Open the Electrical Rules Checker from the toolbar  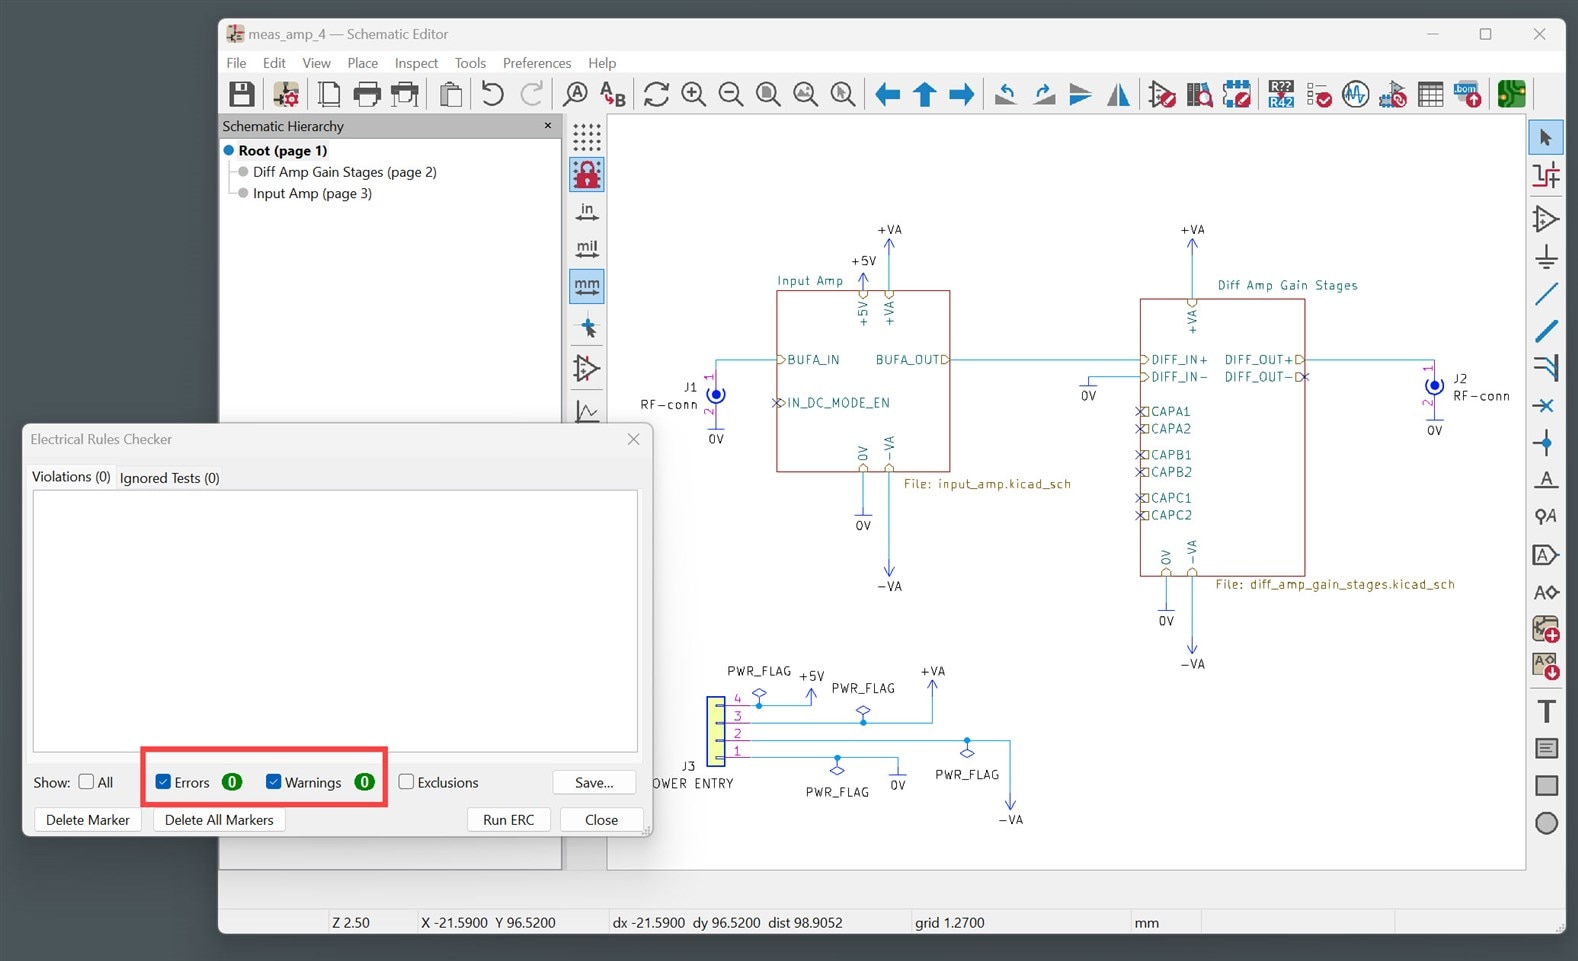[x=1318, y=94]
